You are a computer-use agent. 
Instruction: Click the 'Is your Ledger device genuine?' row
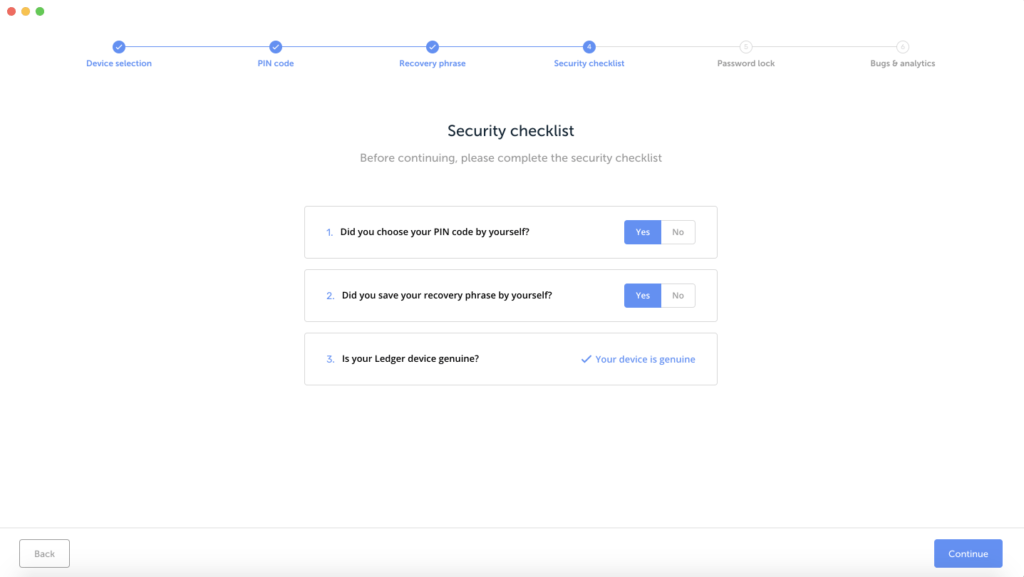(x=511, y=359)
